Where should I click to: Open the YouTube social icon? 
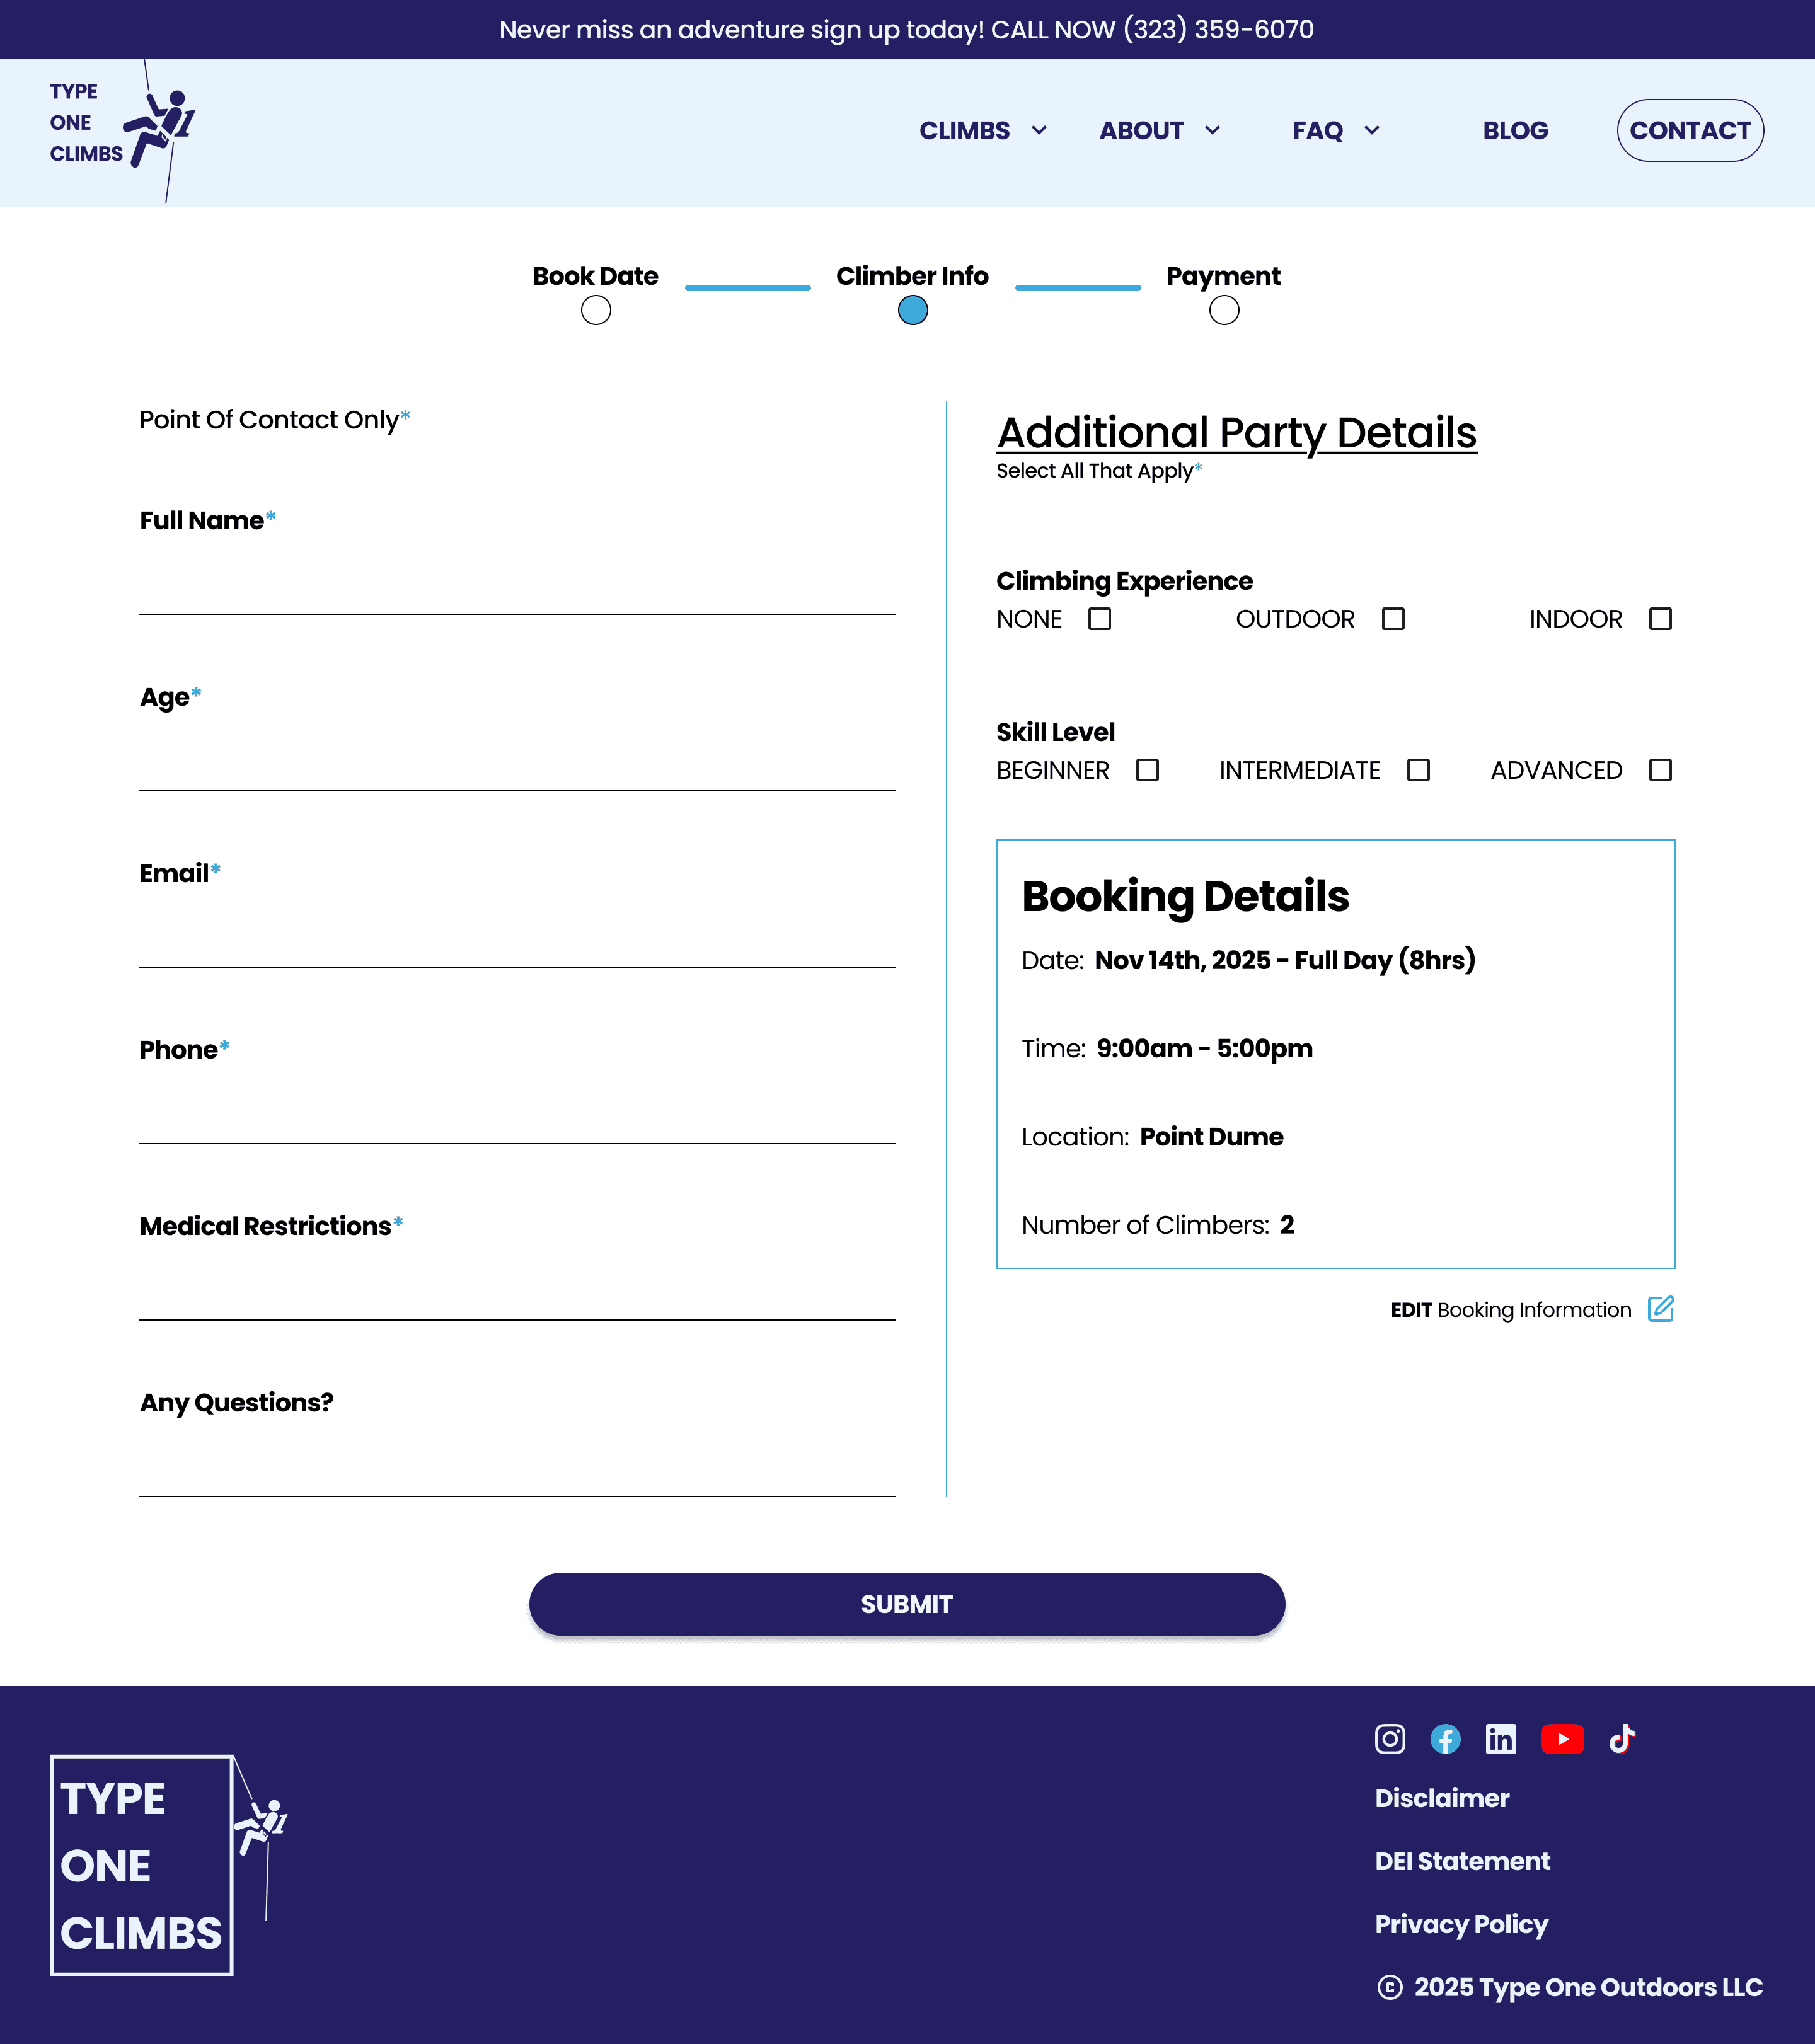click(x=1562, y=1739)
